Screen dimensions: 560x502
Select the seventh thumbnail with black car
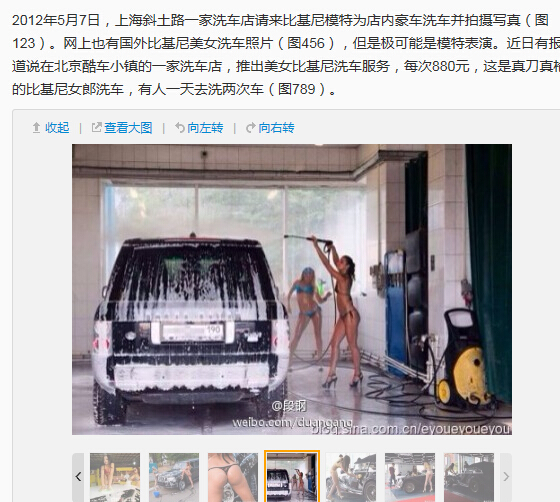pos(469,477)
